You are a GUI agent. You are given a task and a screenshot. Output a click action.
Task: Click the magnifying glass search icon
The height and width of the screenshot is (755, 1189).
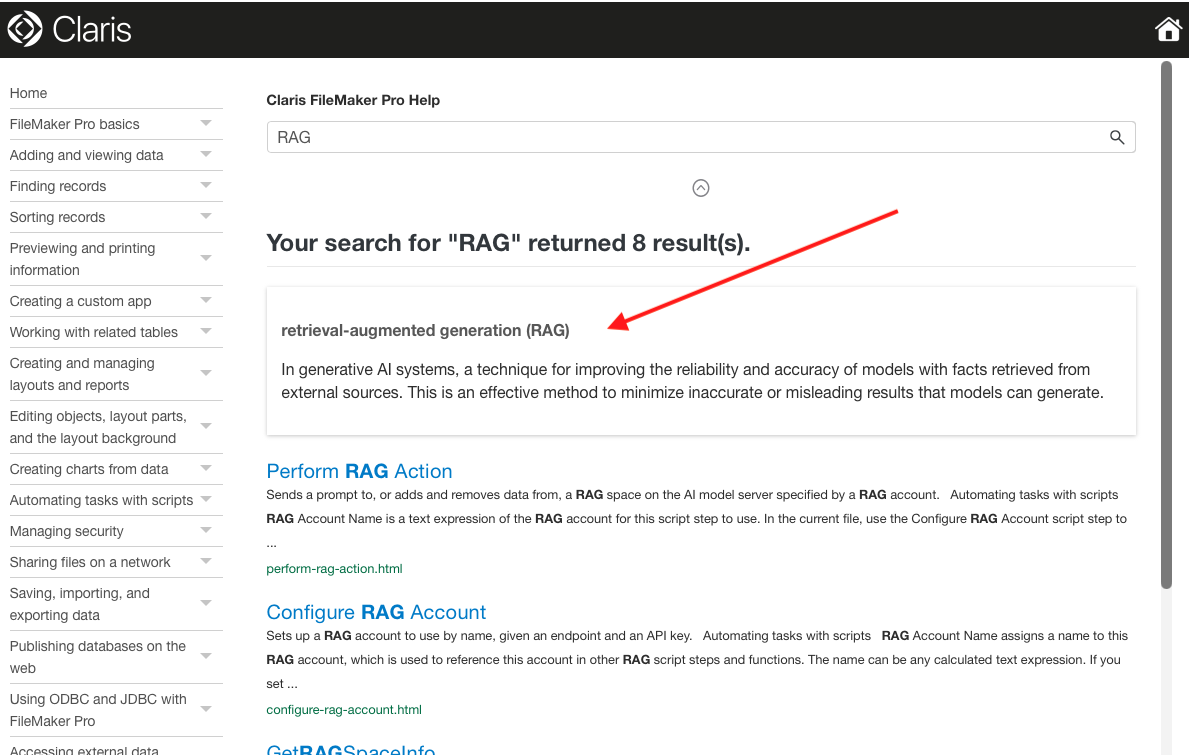(1117, 138)
